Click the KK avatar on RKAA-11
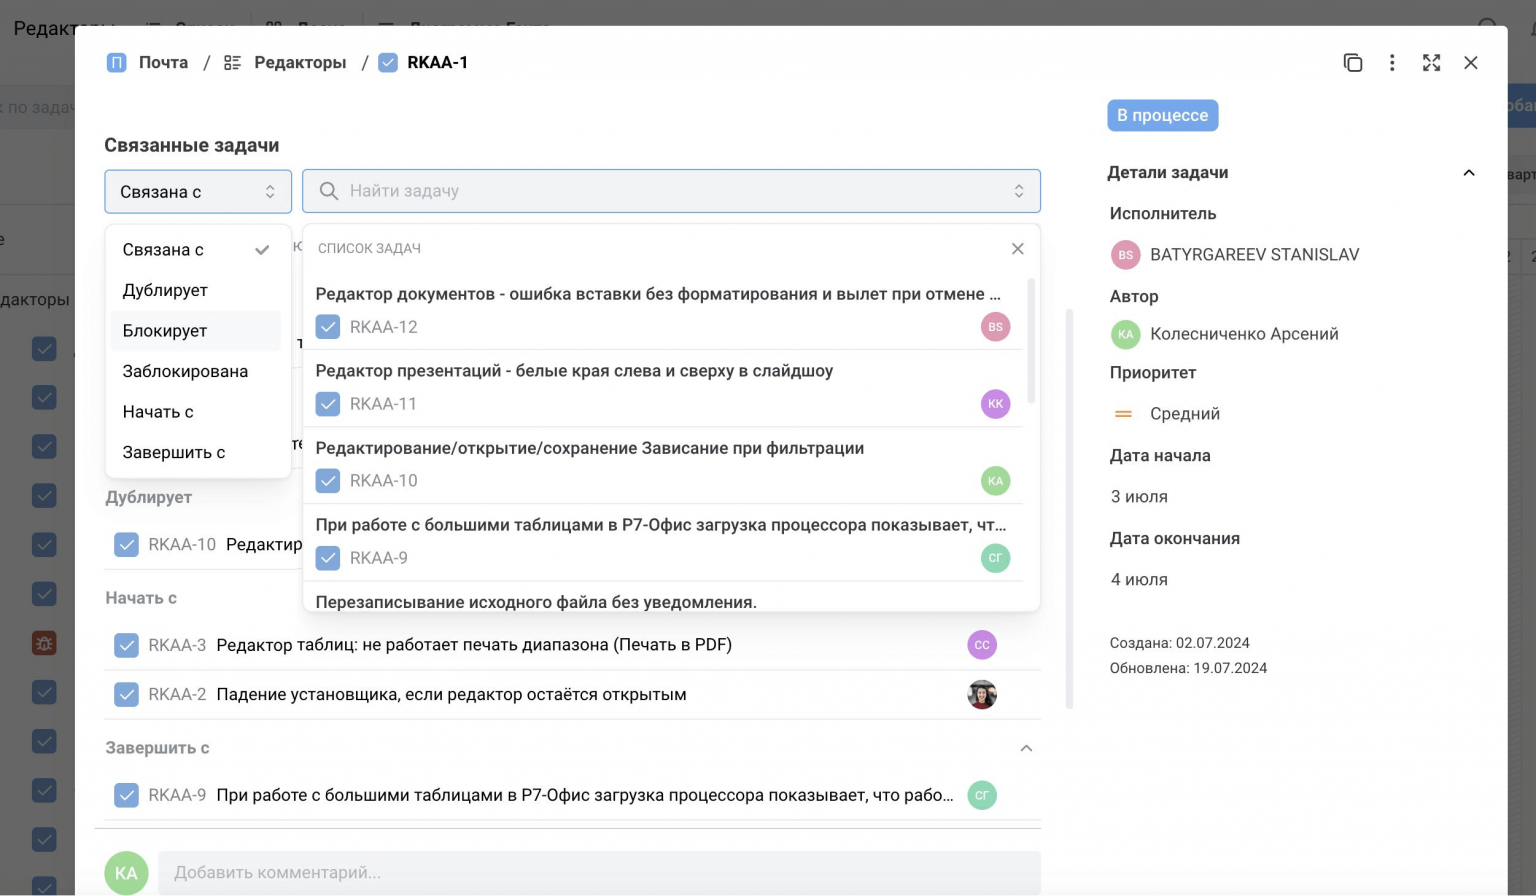This screenshot has width=1536, height=896. (995, 404)
